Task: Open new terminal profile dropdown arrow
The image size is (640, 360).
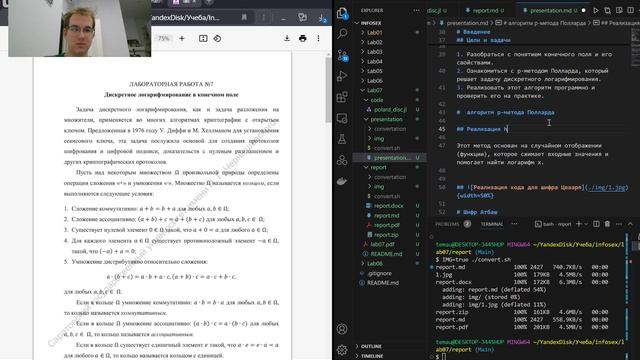Action: pyautogui.click(x=586, y=224)
